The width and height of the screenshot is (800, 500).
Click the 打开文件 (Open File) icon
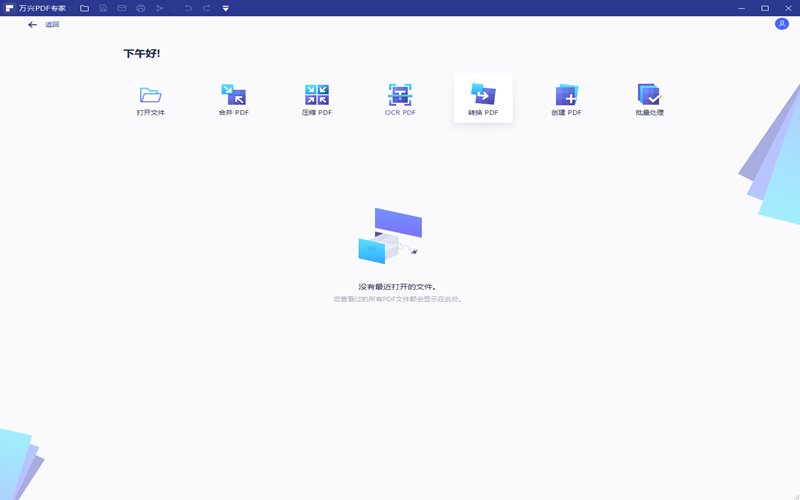tap(151, 96)
